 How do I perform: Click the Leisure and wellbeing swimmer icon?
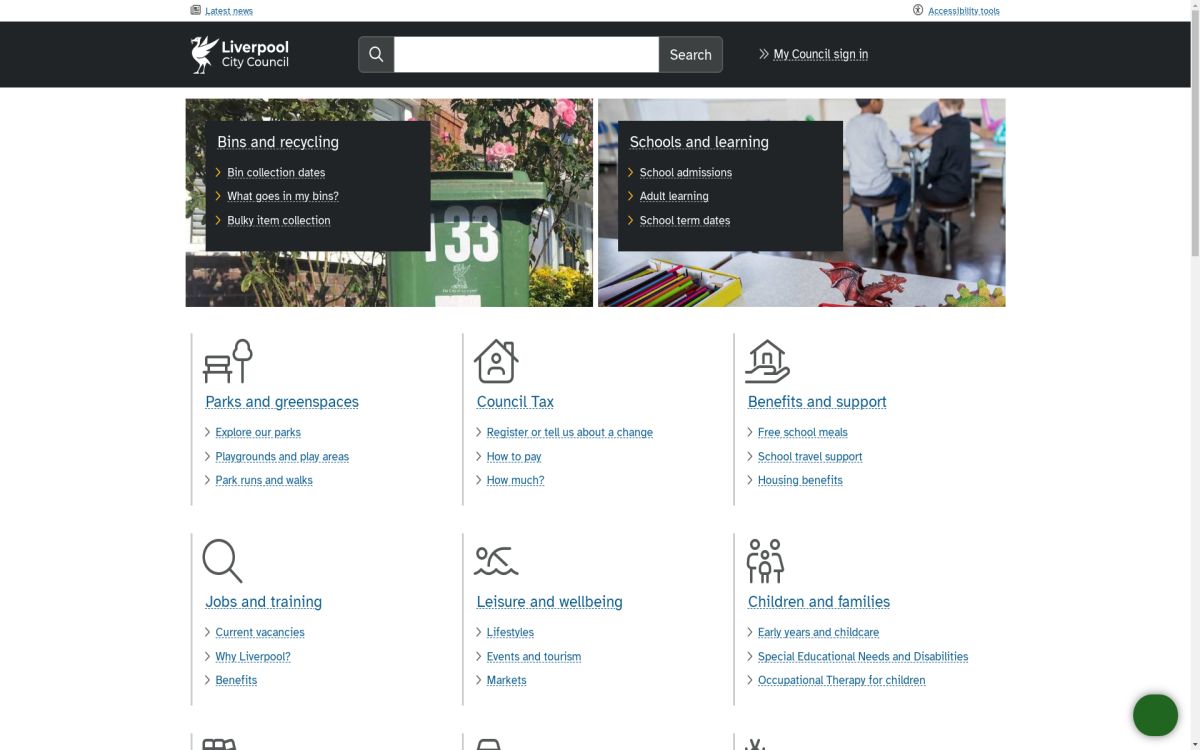click(496, 561)
